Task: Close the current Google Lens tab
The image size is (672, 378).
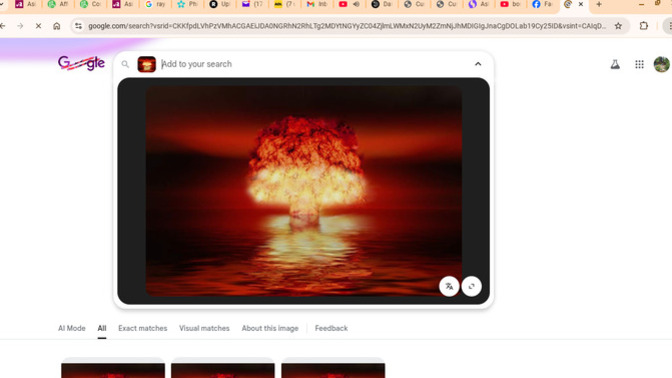Action: click(x=581, y=4)
